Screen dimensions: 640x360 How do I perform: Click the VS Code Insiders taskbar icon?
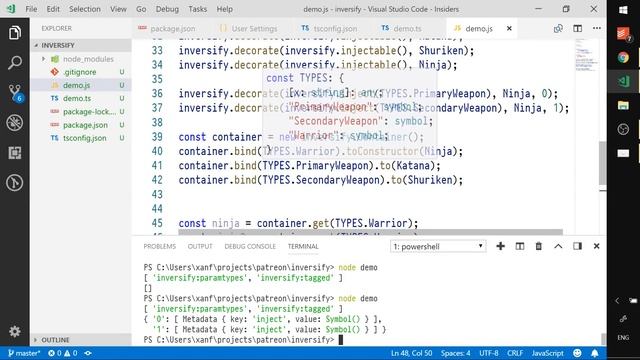(x=623, y=81)
